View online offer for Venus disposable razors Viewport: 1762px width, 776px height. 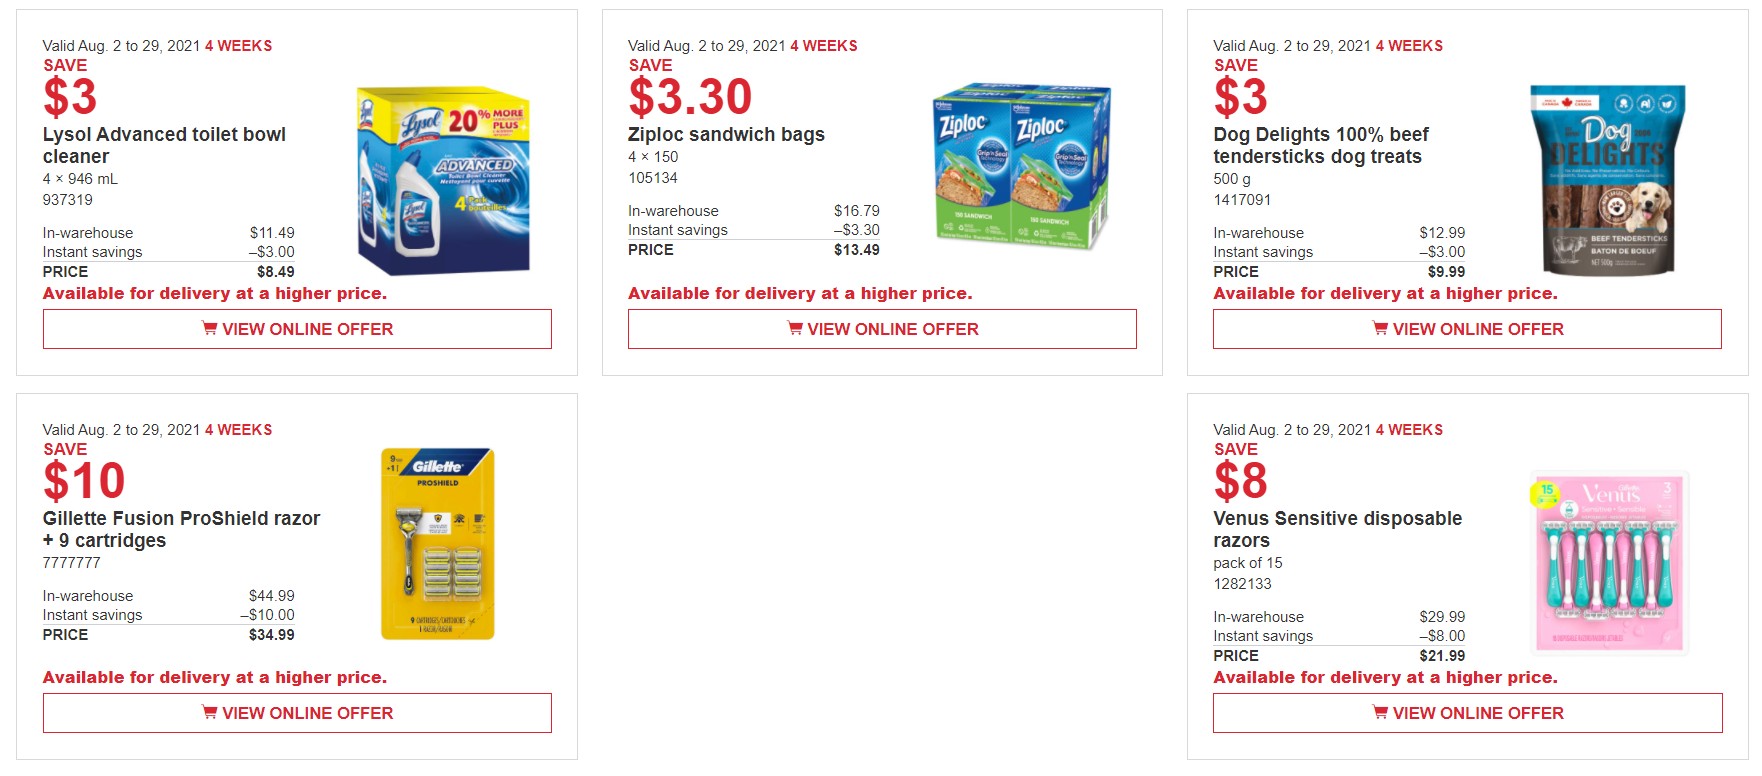1467,713
